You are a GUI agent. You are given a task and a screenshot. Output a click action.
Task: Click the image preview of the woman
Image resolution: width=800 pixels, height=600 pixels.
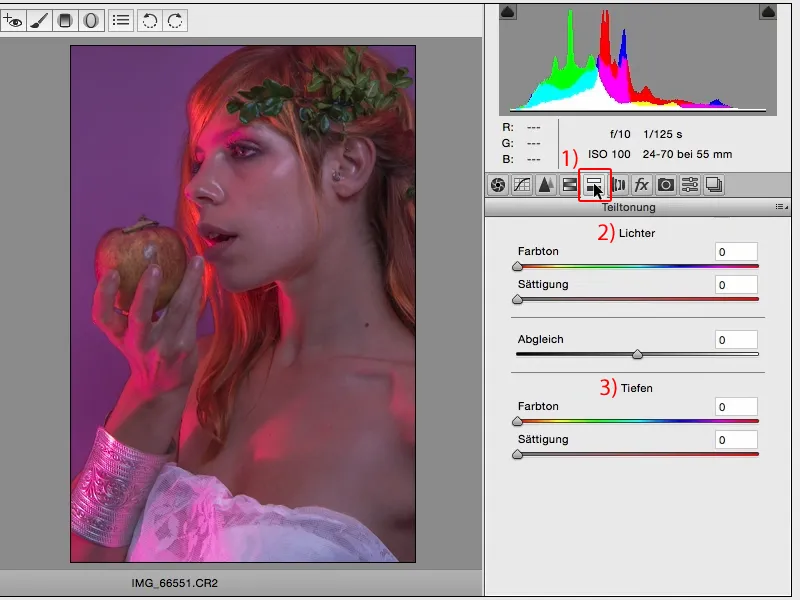(243, 304)
